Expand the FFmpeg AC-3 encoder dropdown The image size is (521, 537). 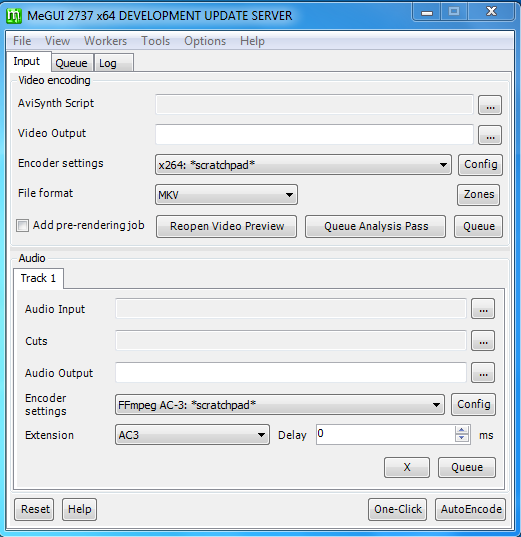[280, 405]
